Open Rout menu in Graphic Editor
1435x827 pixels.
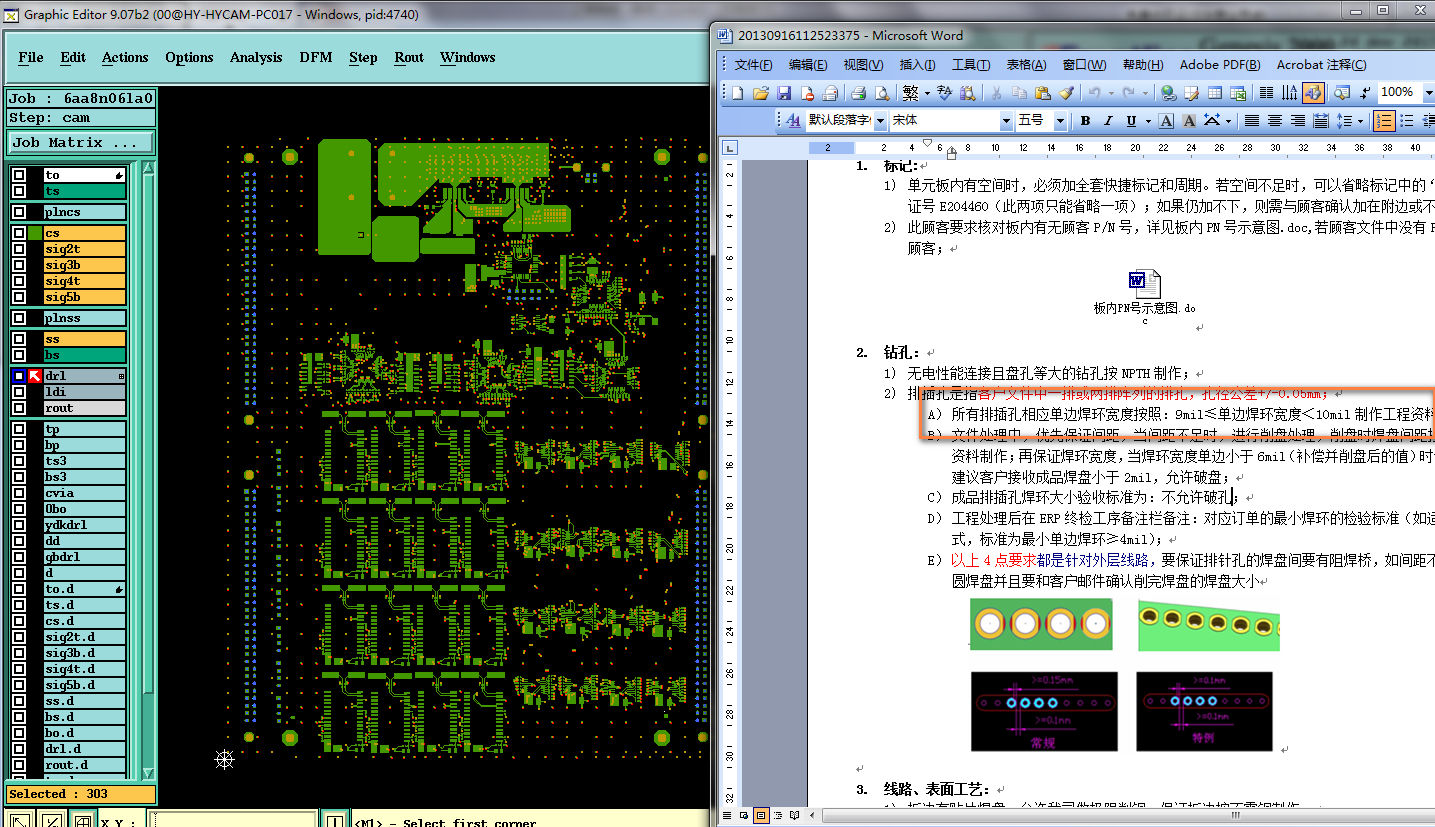[409, 57]
